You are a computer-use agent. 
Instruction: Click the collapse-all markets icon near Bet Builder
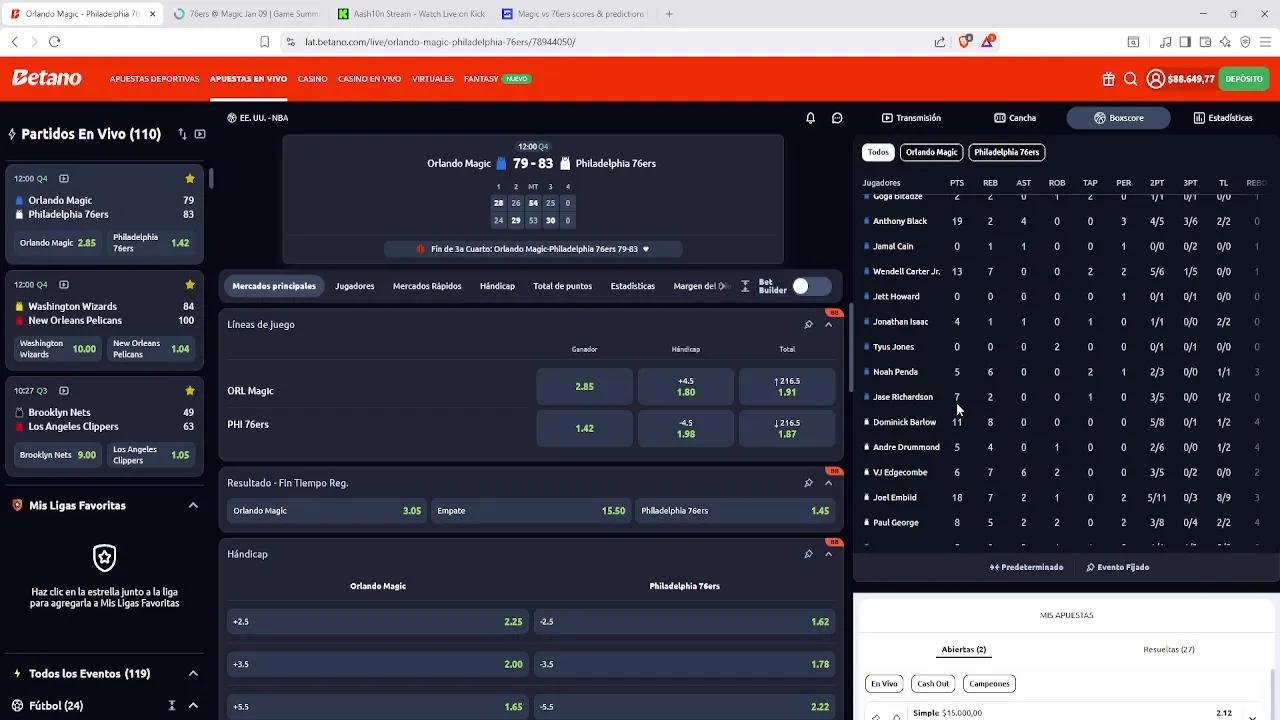[x=745, y=286]
